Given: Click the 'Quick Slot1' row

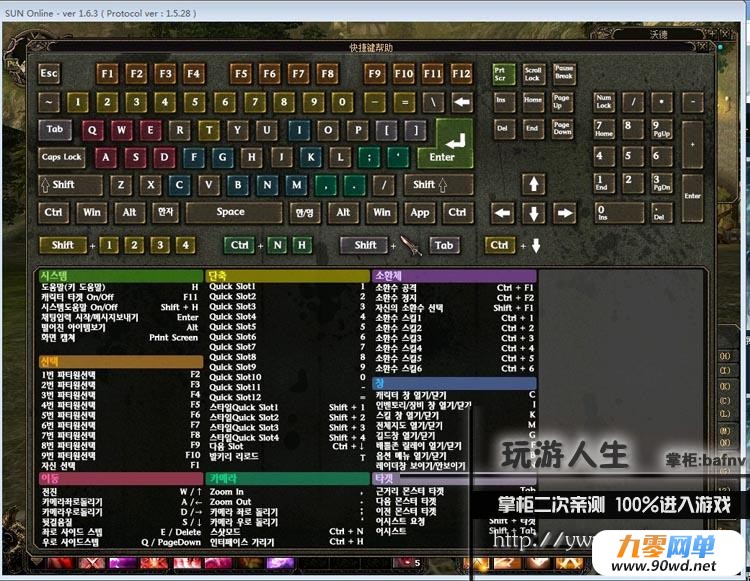Looking at the screenshot, I should coord(287,286).
